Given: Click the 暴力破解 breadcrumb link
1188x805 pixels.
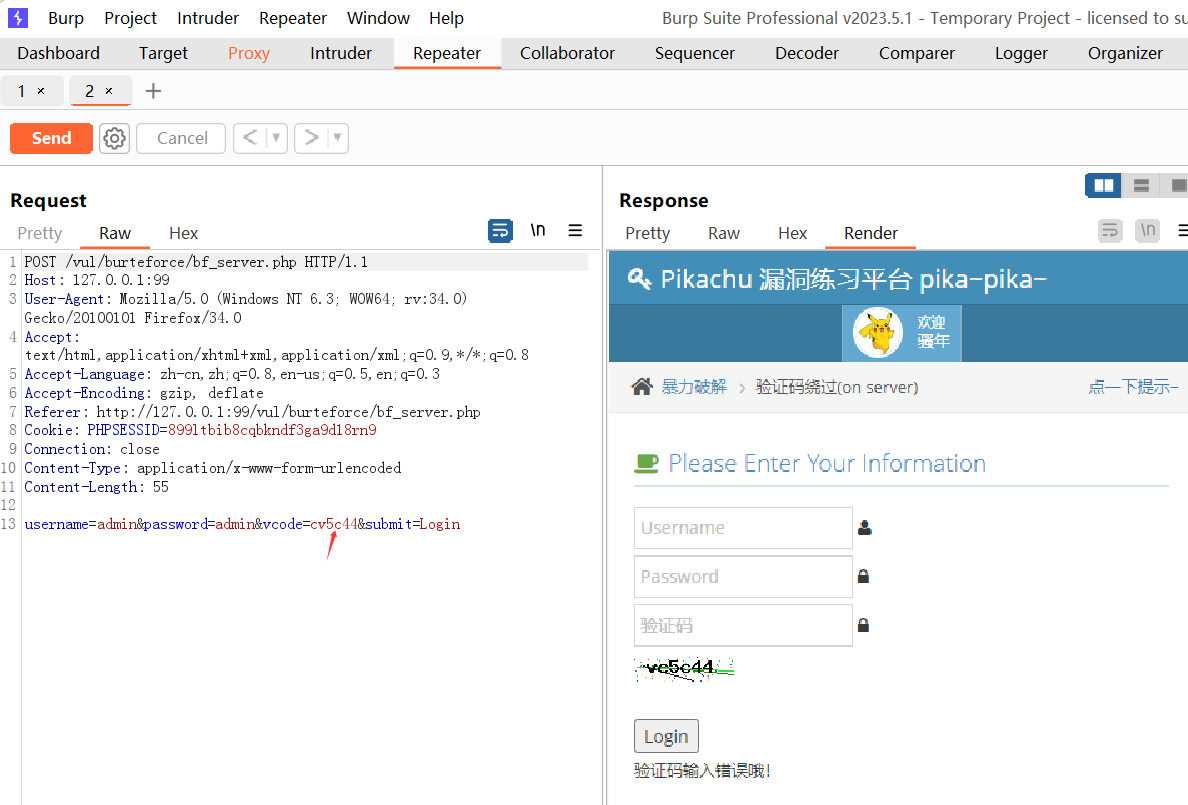Looking at the screenshot, I should point(694,387).
